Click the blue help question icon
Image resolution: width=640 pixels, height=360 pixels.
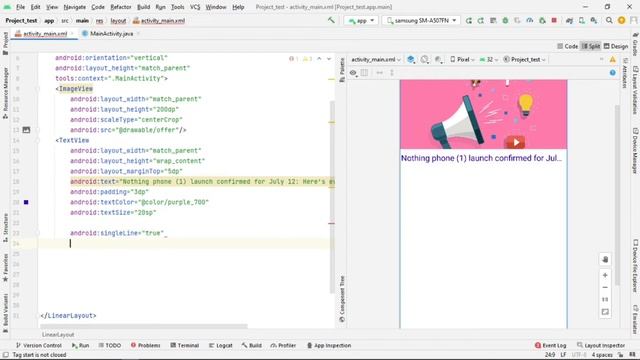click(x=613, y=73)
